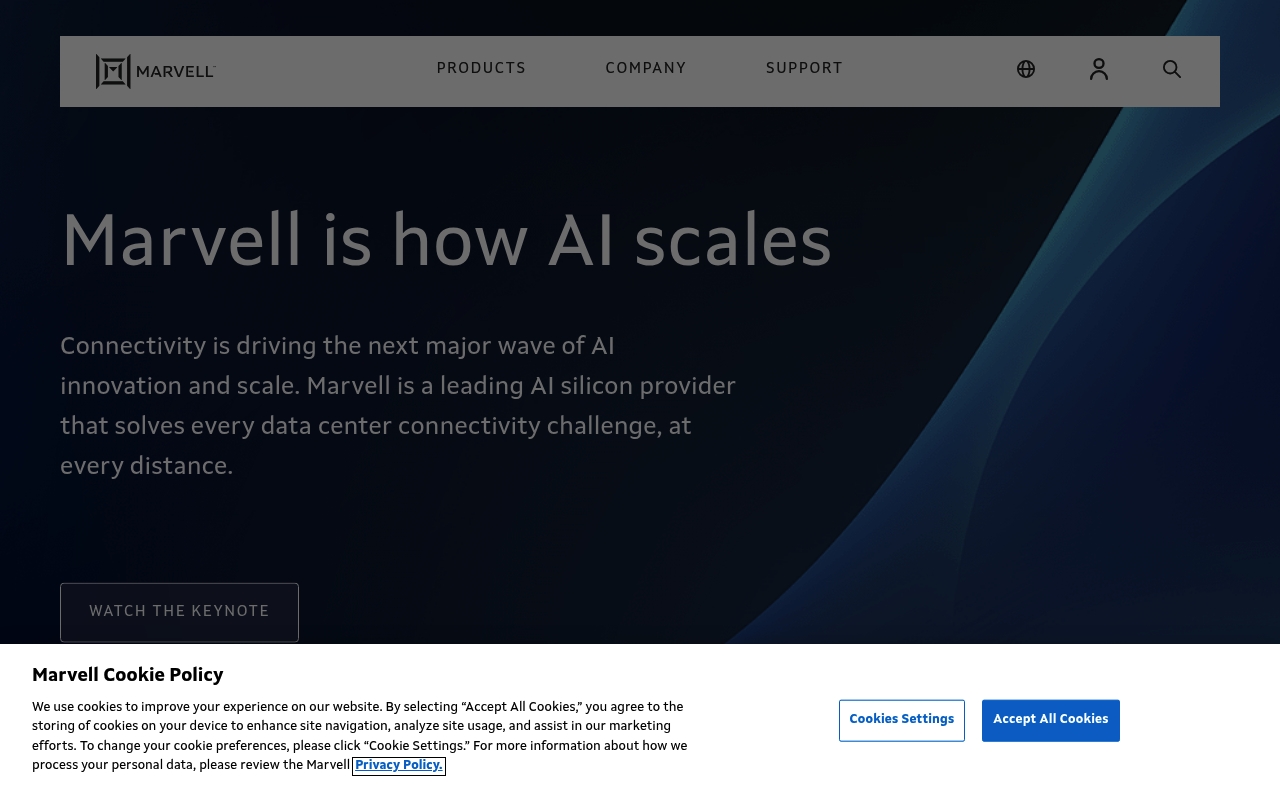Image resolution: width=1280 pixels, height=800 pixels.
Task: Click the Marvell square M emblem
Action: [113, 71]
